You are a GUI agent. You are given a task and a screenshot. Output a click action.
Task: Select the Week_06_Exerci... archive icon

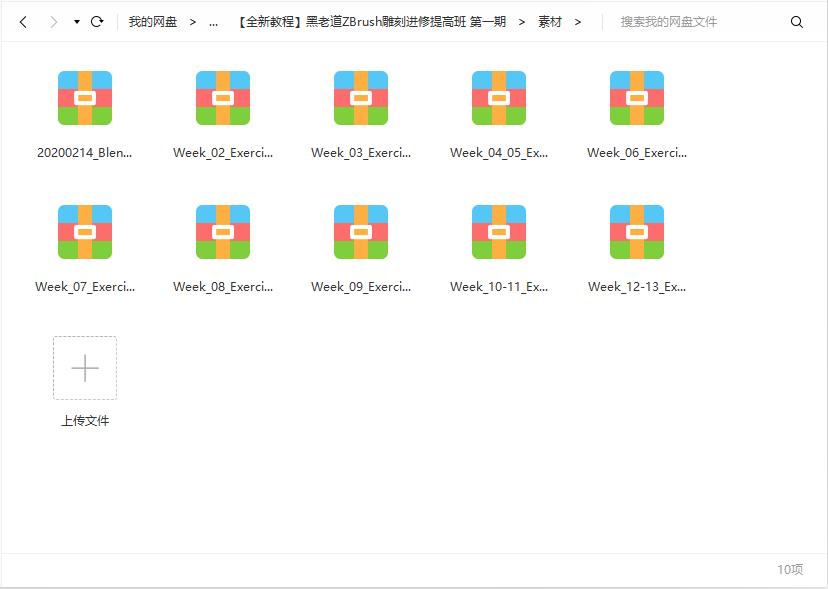pyautogui.click(x=637, y=98)
